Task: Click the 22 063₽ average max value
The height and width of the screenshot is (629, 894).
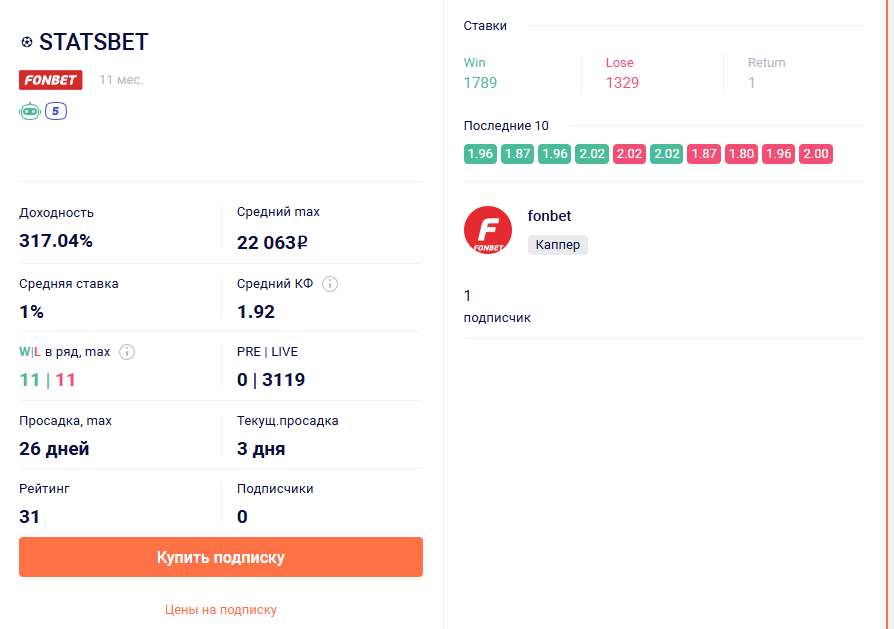Action: point(273,243)
